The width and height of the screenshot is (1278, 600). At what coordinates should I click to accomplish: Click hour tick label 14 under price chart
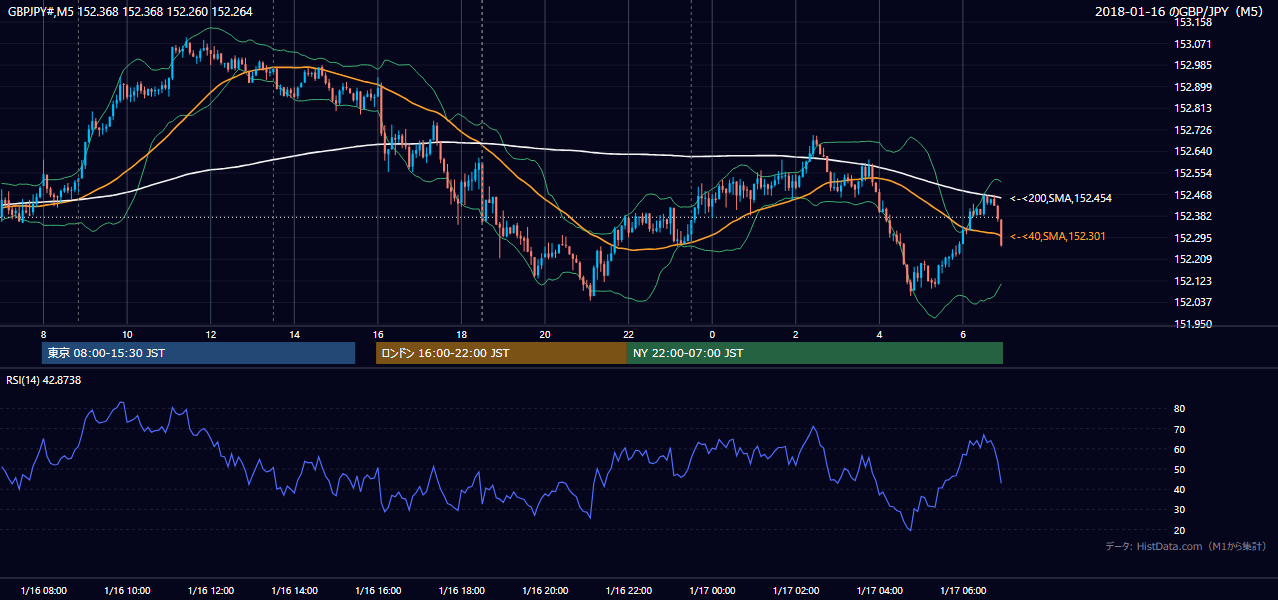click(294, 333)
